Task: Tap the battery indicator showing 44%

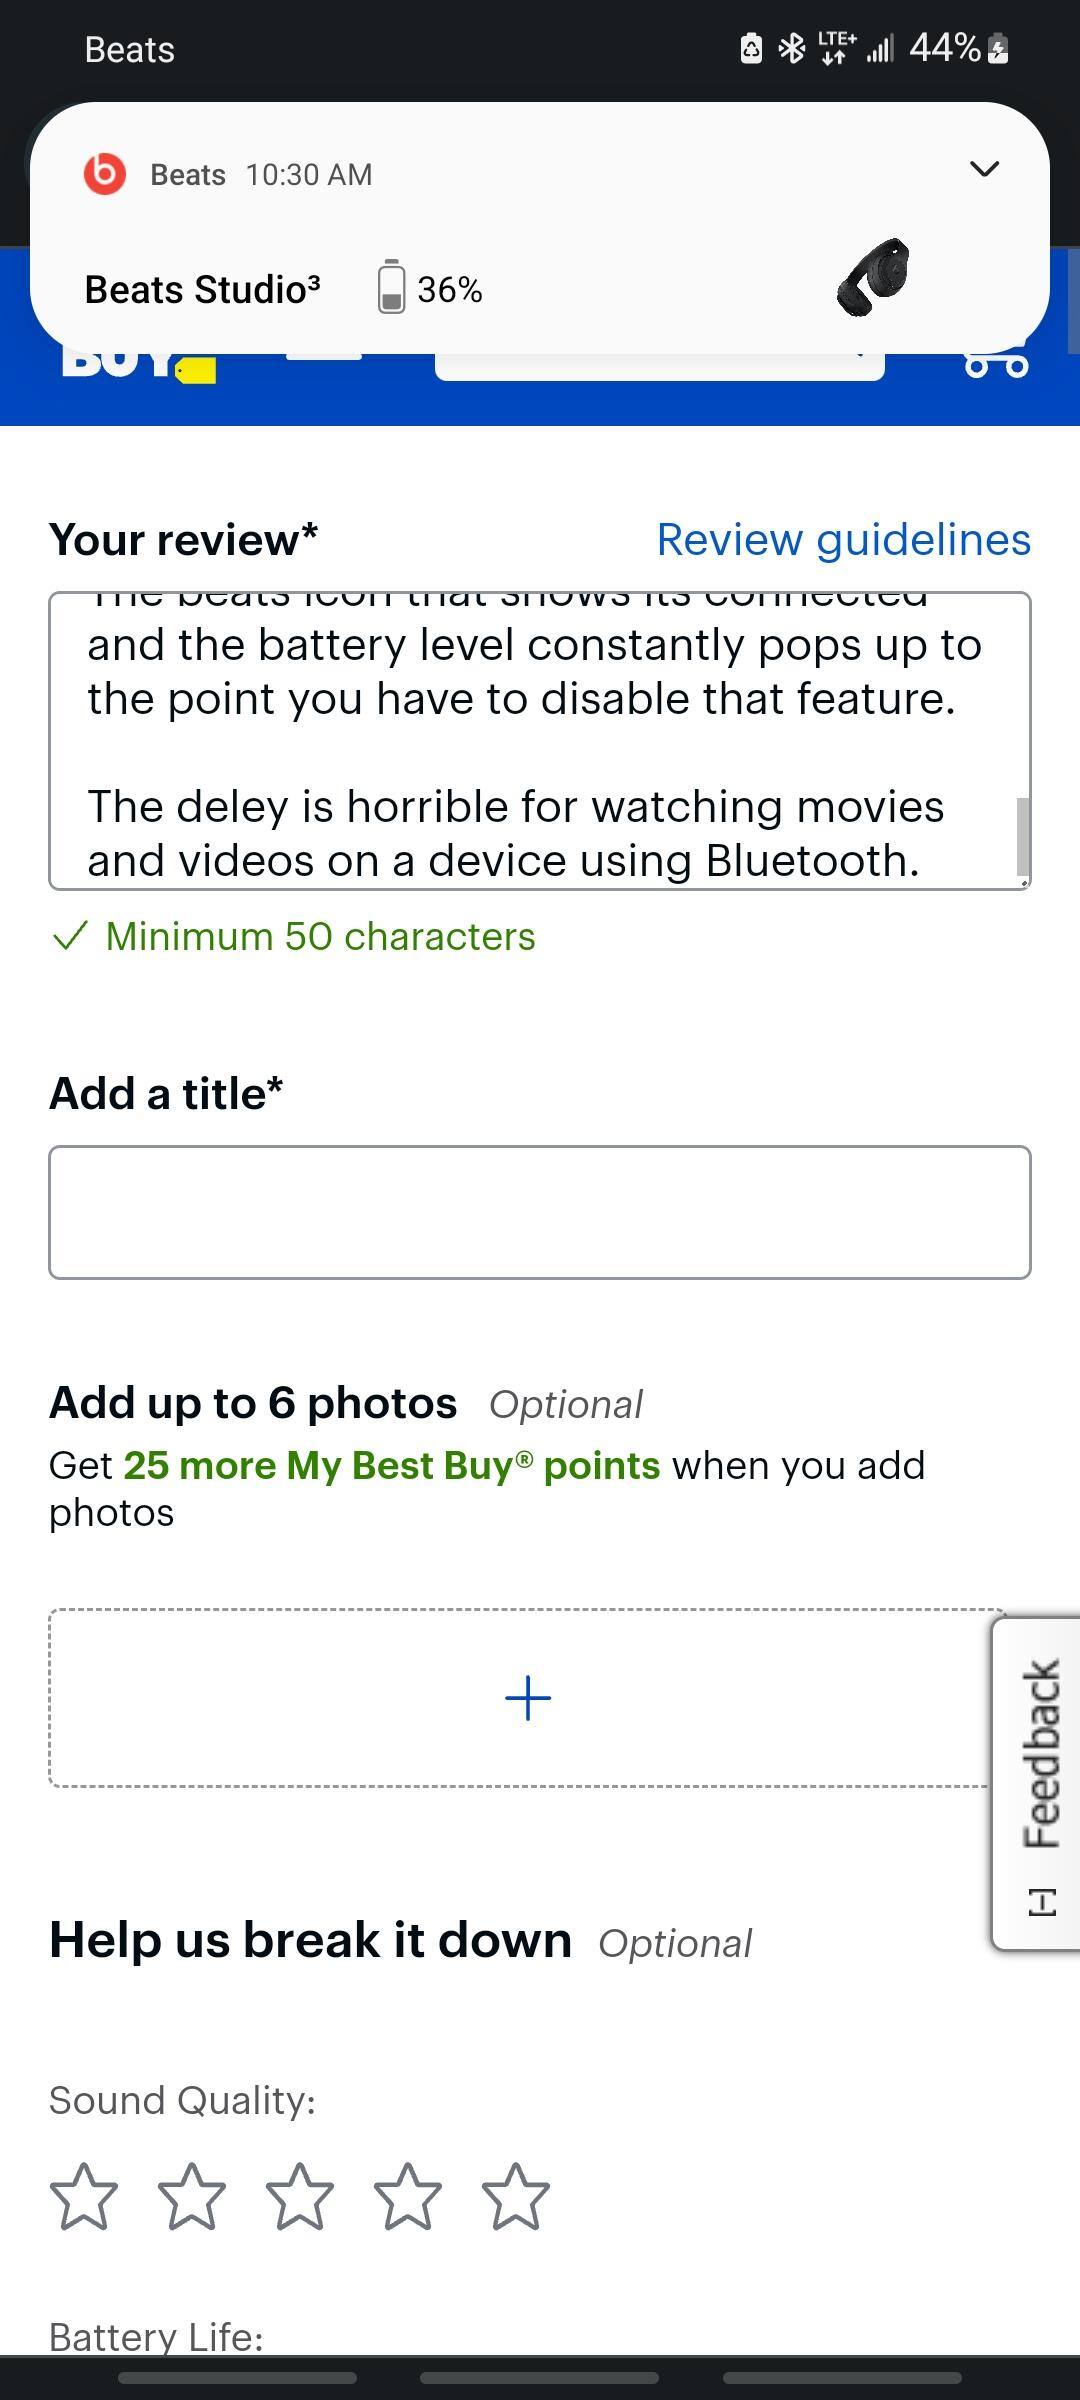Action: (944, 47)
